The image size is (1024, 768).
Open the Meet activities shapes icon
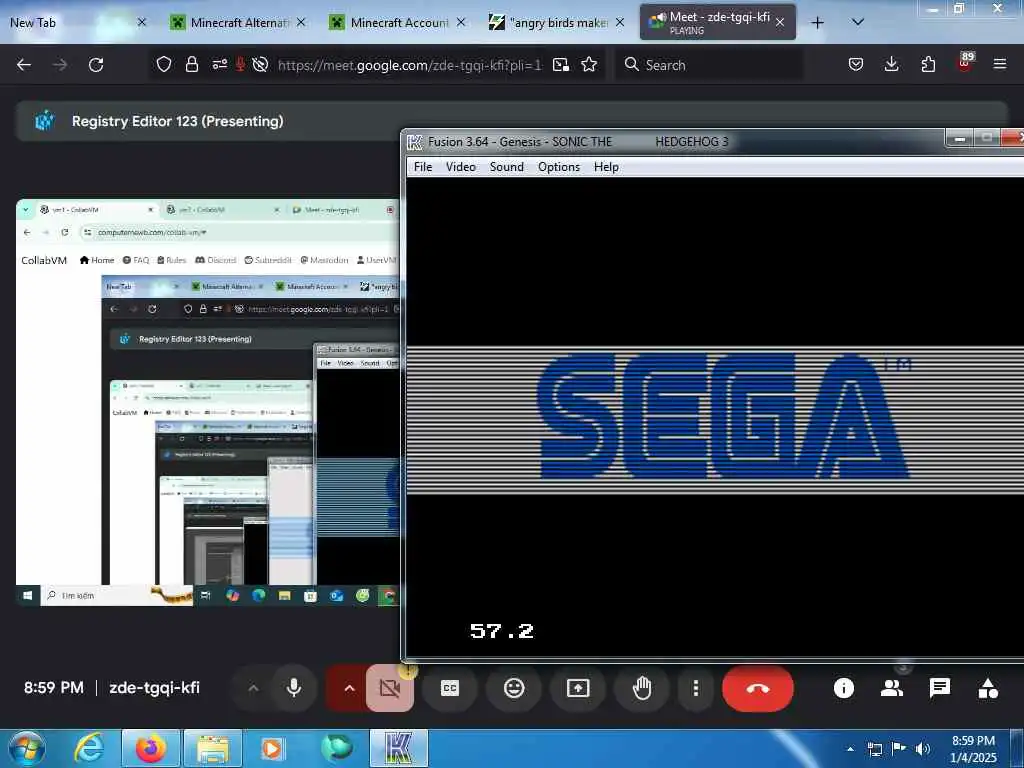coord(988,688)
